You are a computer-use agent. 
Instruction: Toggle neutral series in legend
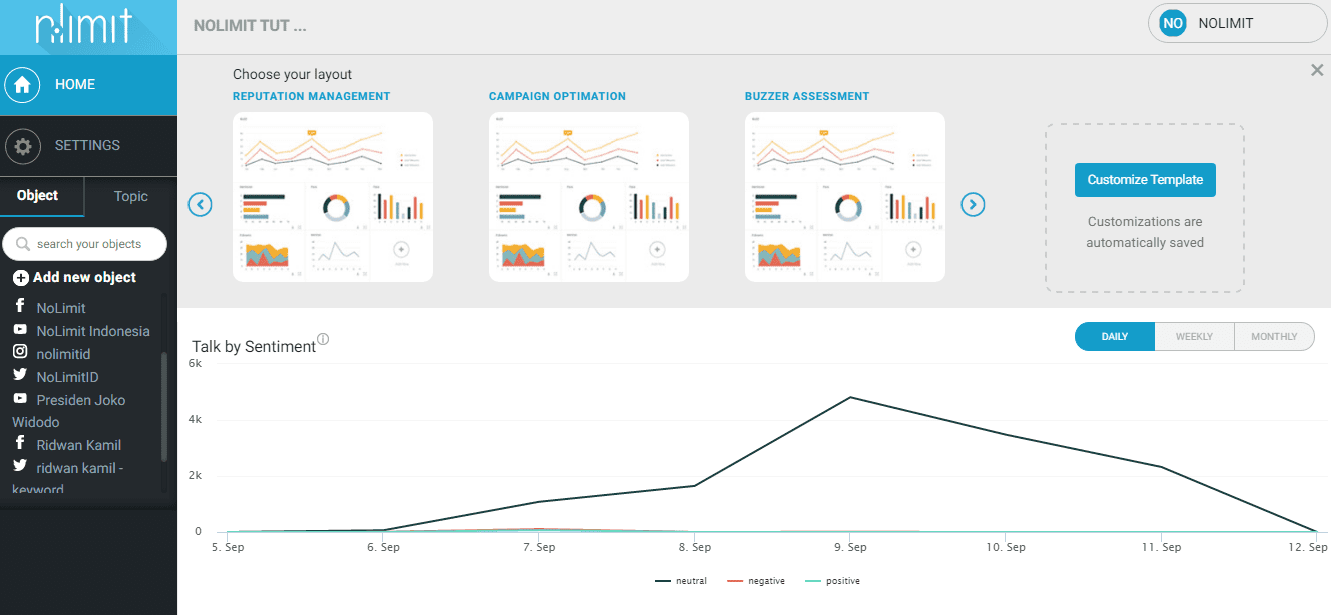pyautogui.click(x=681, y=581)
